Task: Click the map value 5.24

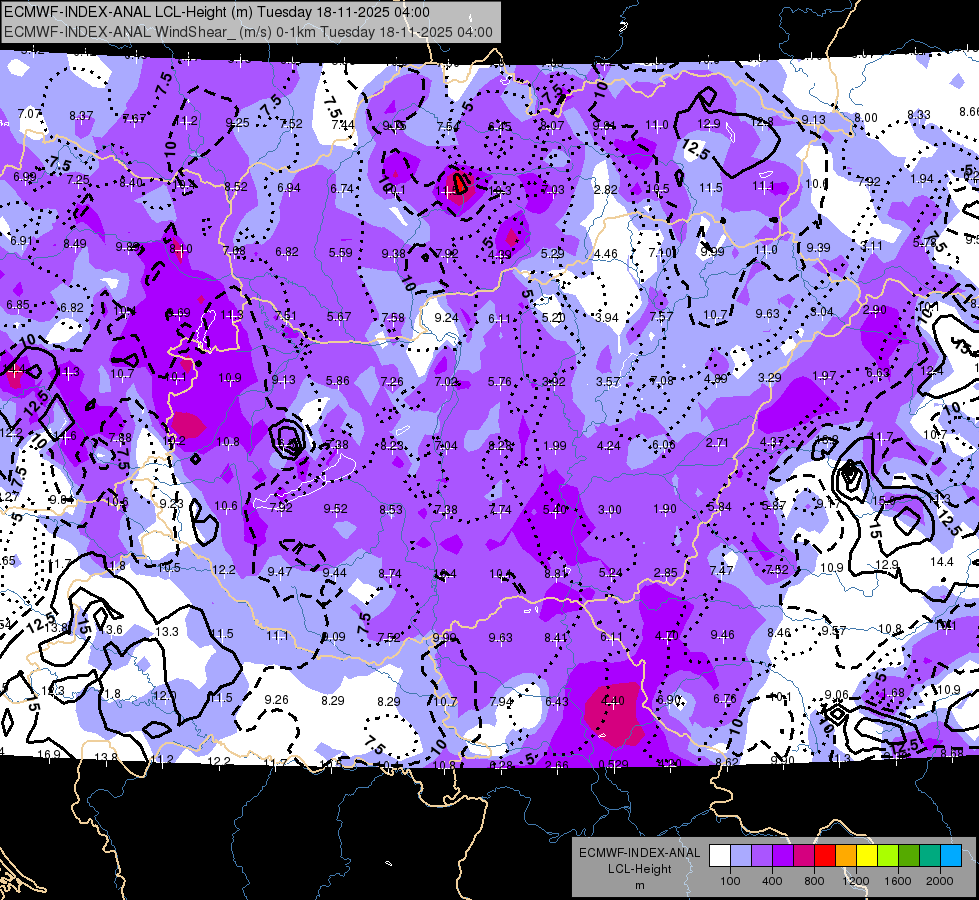Action: [611, 572]
